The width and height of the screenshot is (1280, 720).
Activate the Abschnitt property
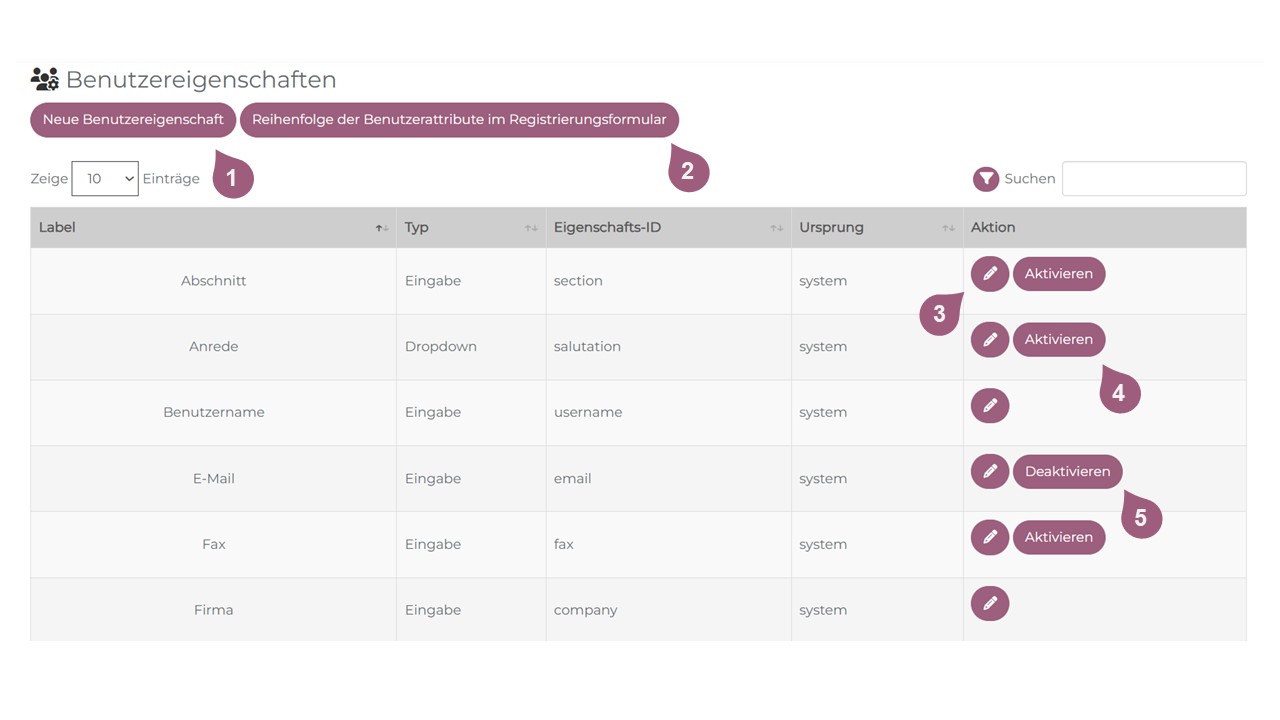1058,274
